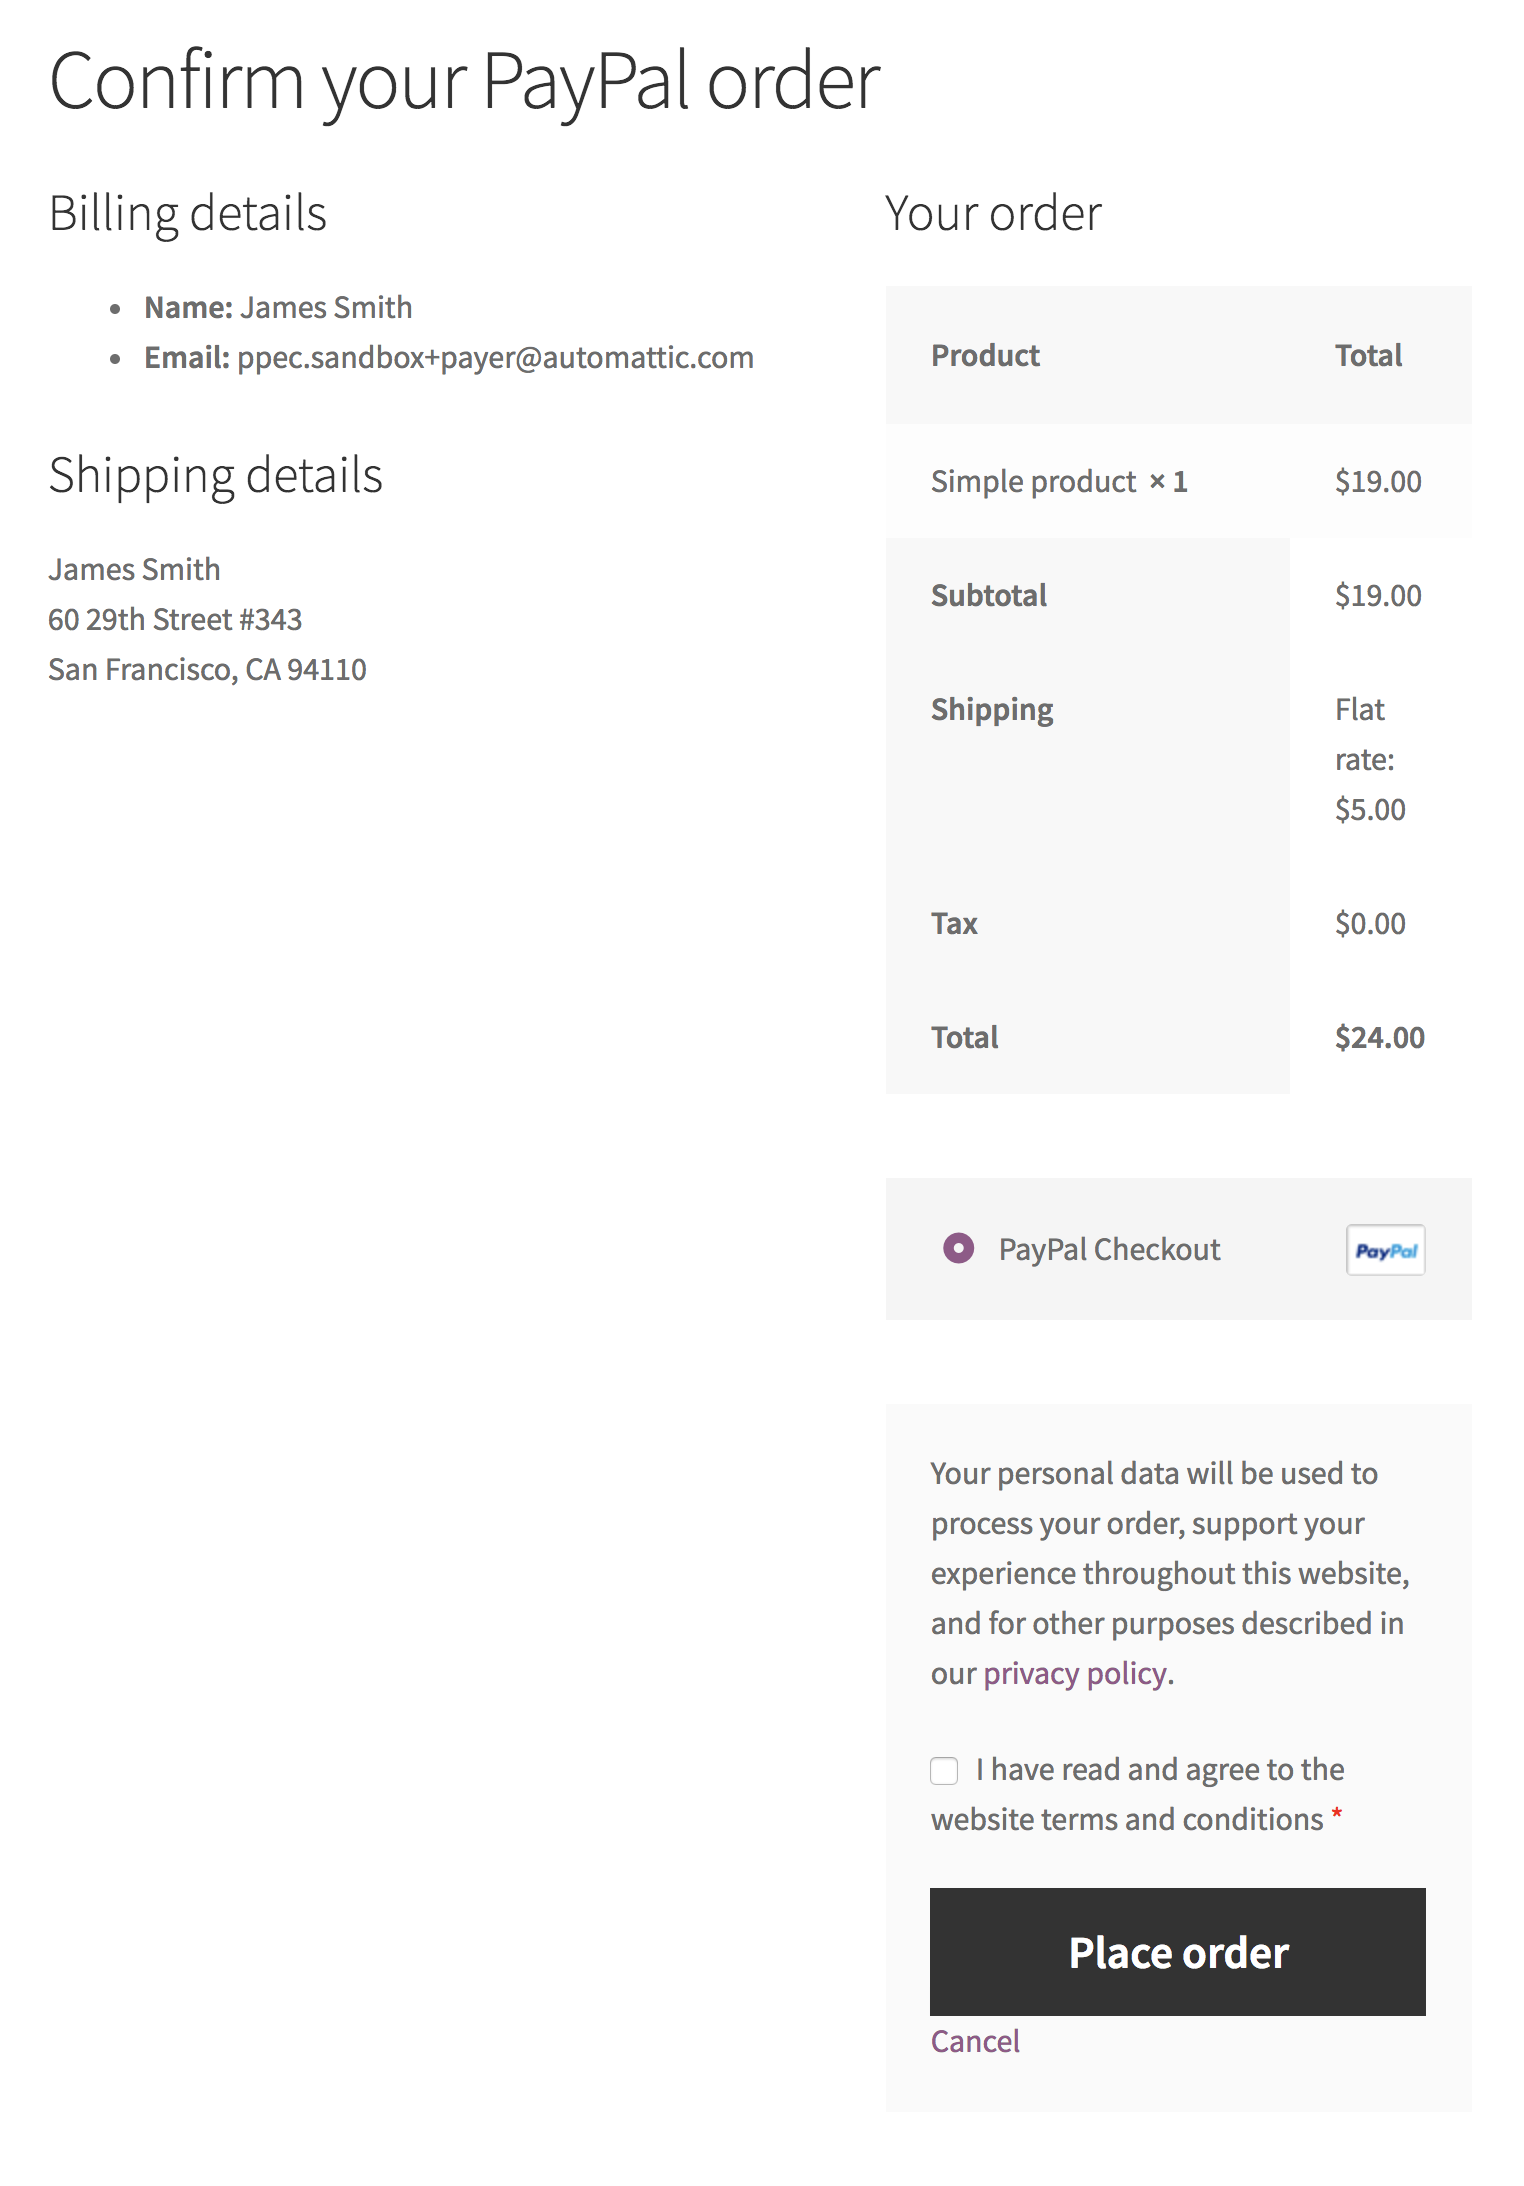
Task: Click the PayPal logo icon
Action: coord(1385,1250)
